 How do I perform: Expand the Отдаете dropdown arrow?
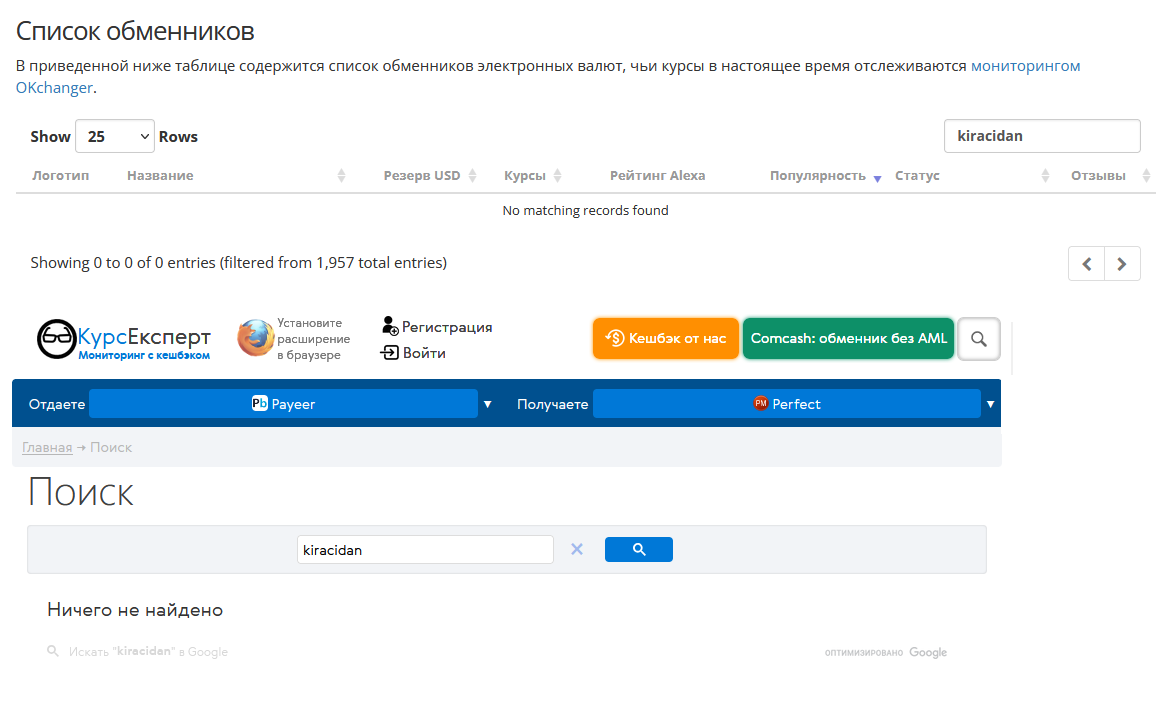(487, 404)
